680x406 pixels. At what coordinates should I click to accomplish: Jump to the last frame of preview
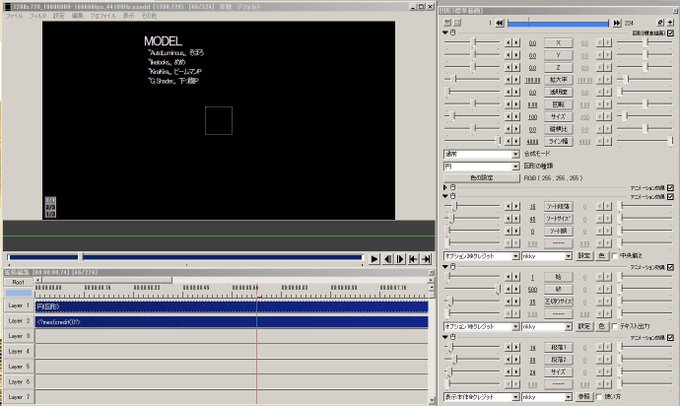click(426, 259)
